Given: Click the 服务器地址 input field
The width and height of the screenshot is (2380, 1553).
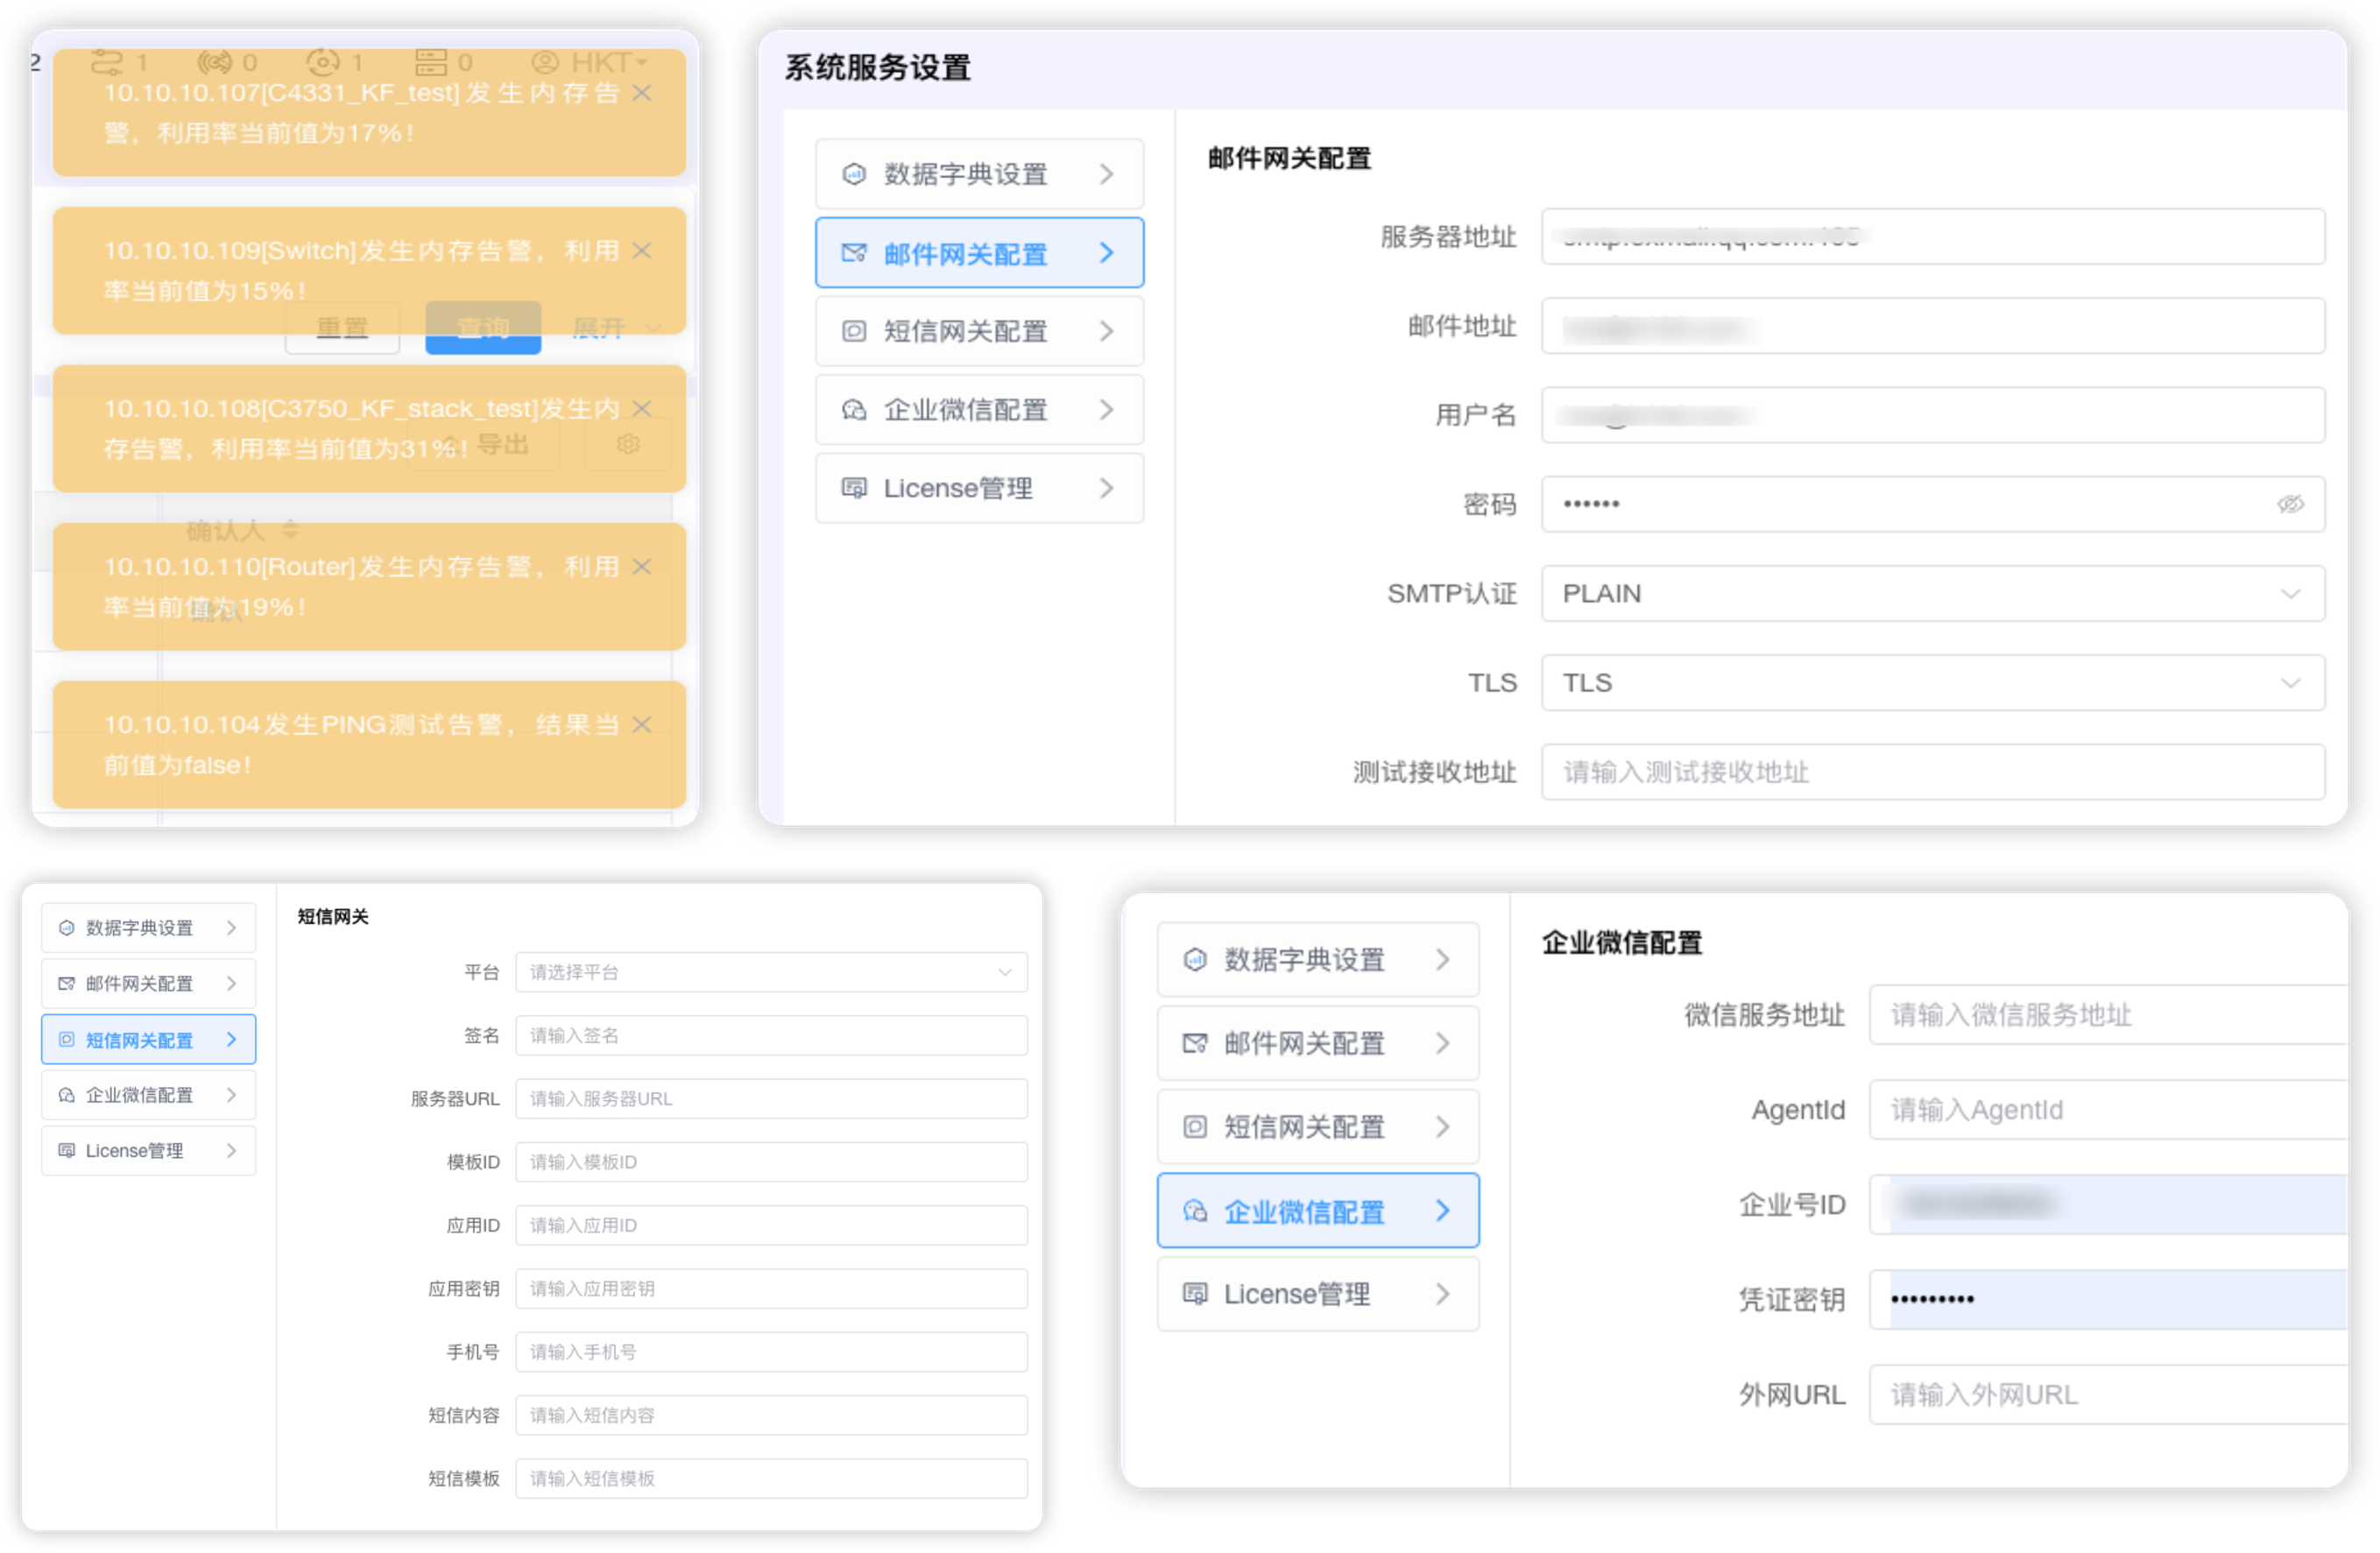Looking at the screenshot, I should (1933, 237).
